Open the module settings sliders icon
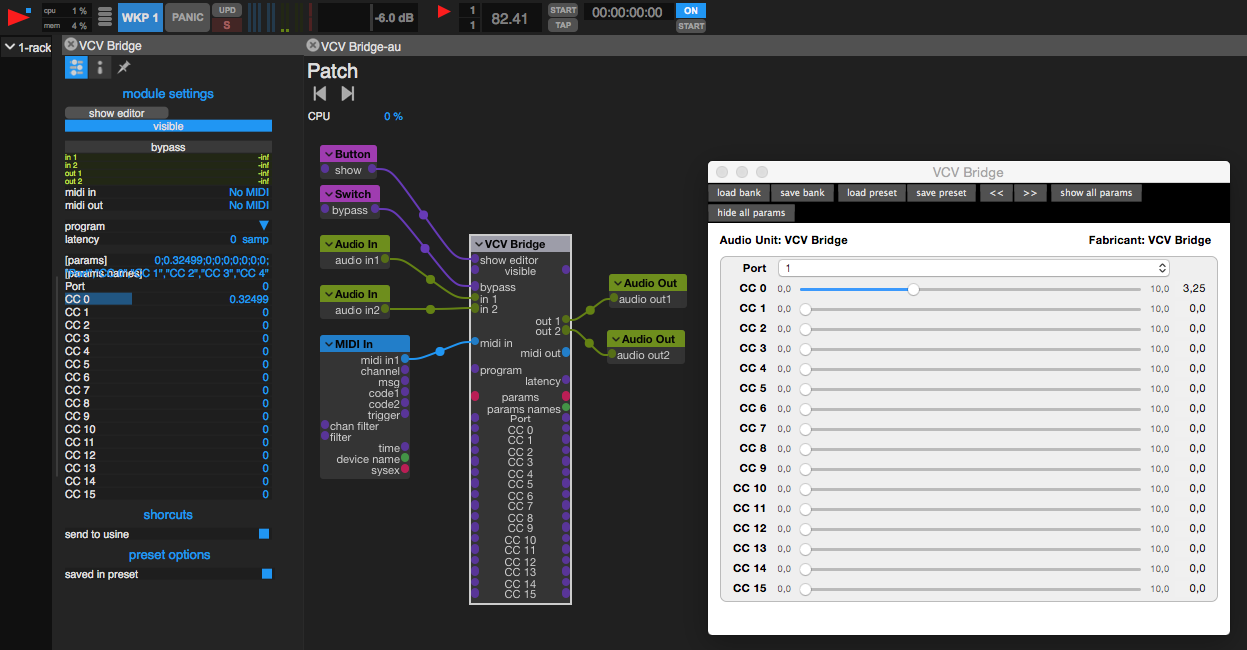Image resolution: width=1247 pixels, height=650 pixels. point(76,67)
